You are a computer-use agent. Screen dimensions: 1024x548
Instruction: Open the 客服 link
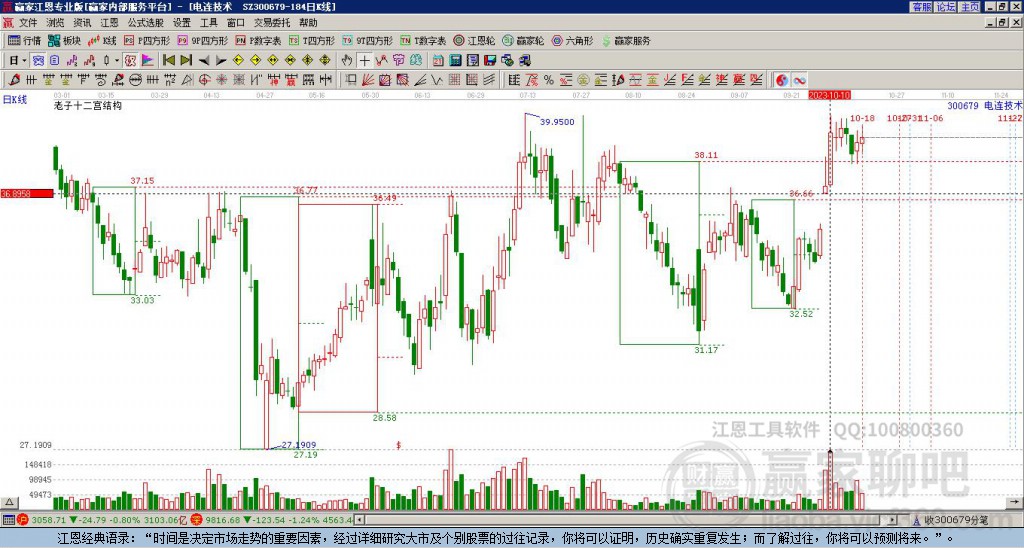coord(921,7)
